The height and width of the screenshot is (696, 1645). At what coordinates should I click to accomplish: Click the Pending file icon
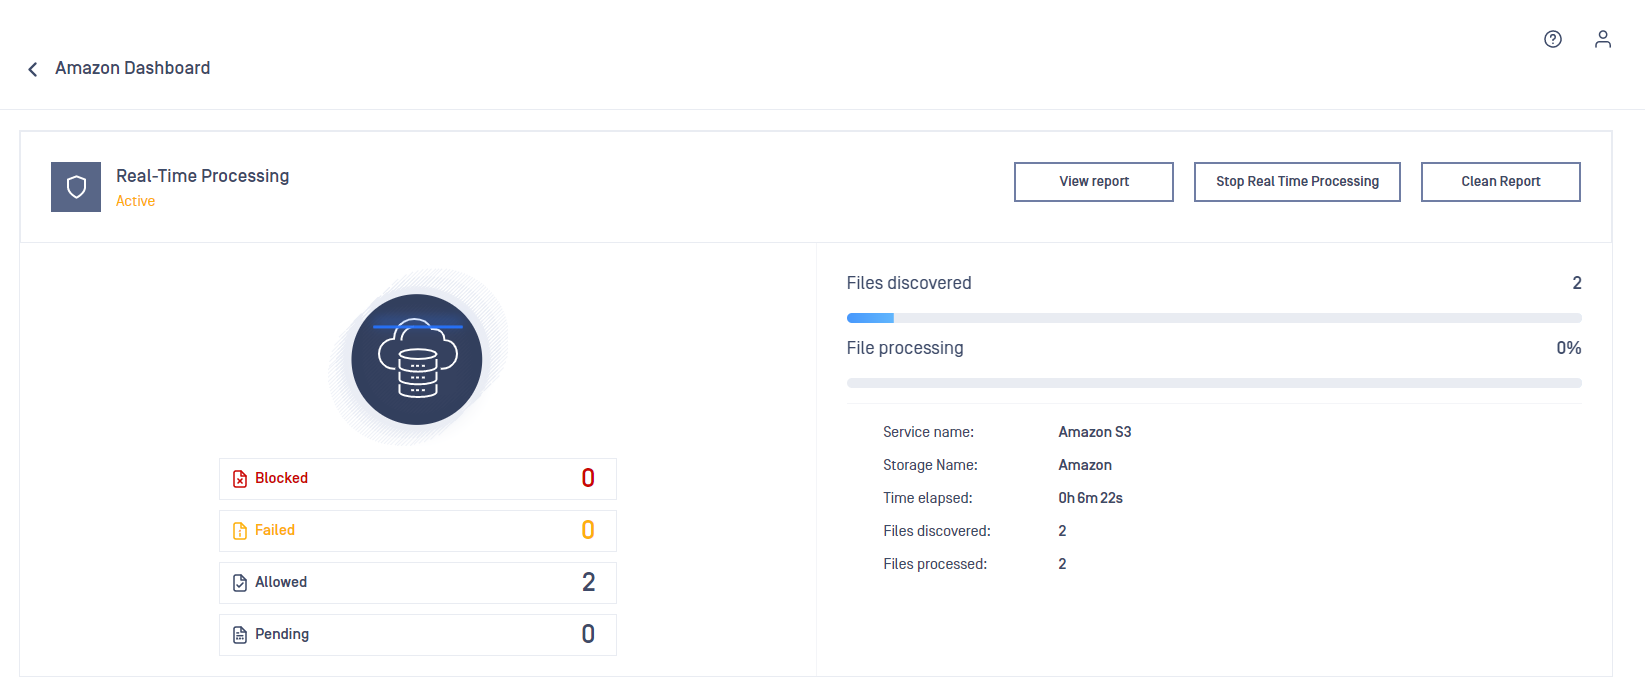pos(240,635)
